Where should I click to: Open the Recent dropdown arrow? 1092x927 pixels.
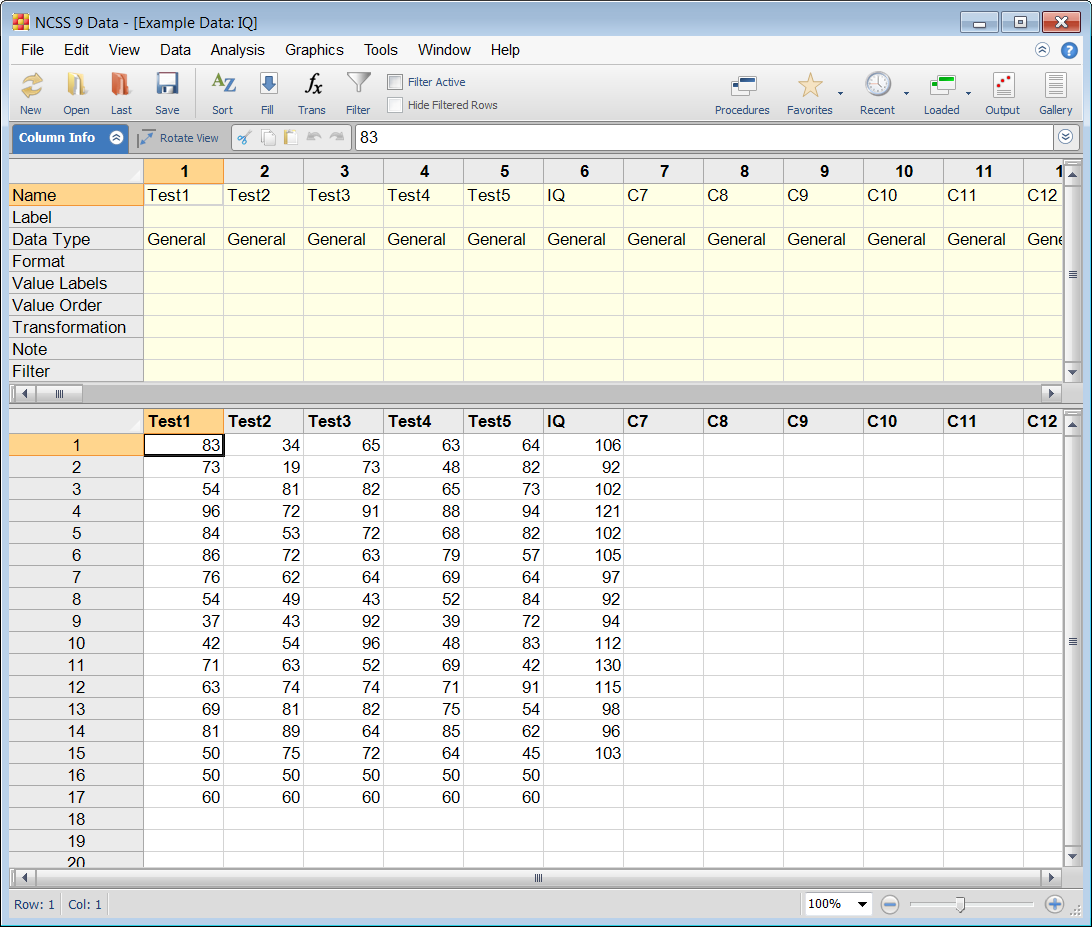click(906, 93)
